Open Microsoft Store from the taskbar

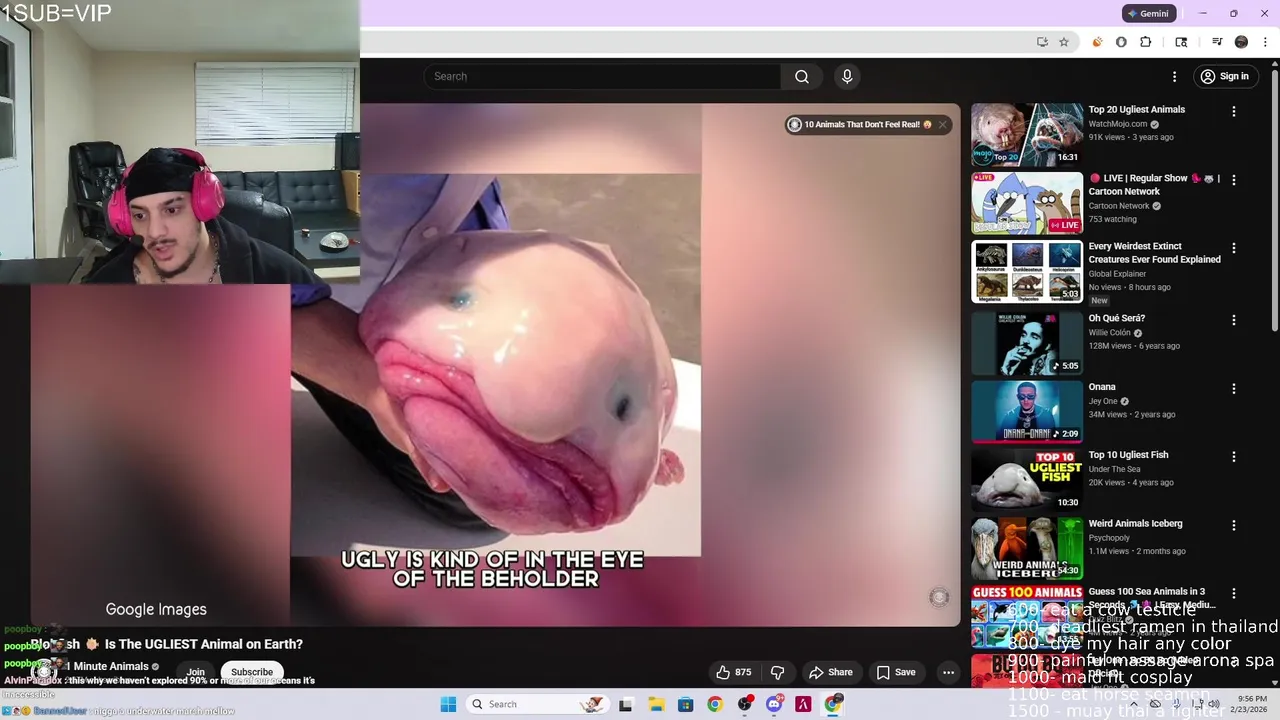pos(685,704)
